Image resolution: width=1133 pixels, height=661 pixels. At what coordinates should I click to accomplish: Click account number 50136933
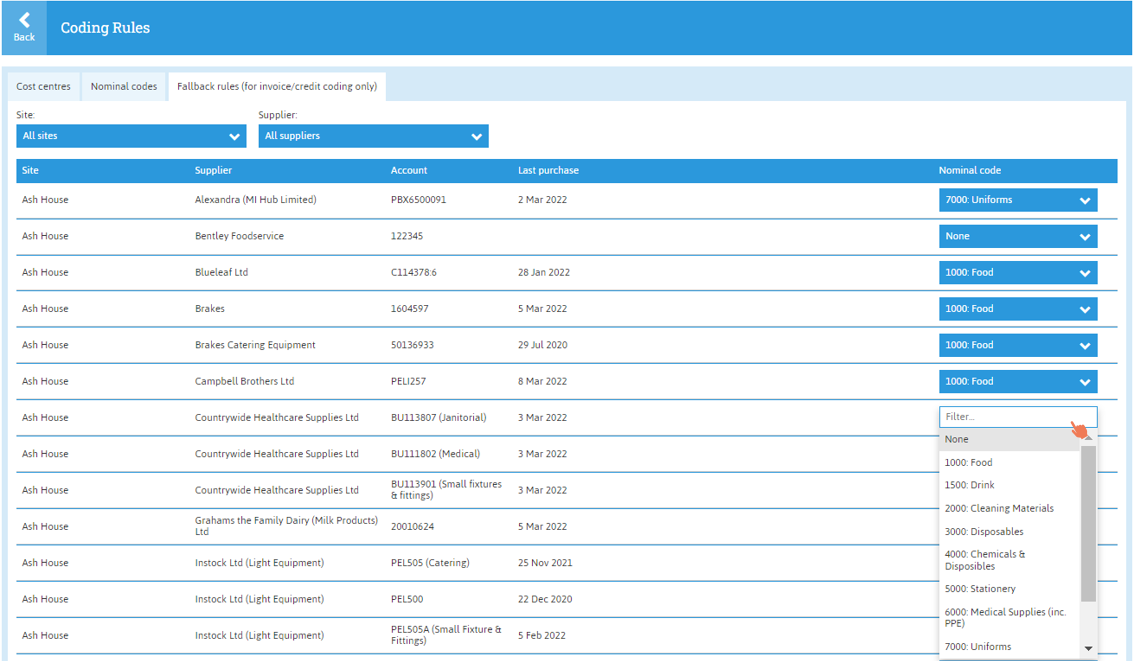pyautogui.click(x=412, y=345)
